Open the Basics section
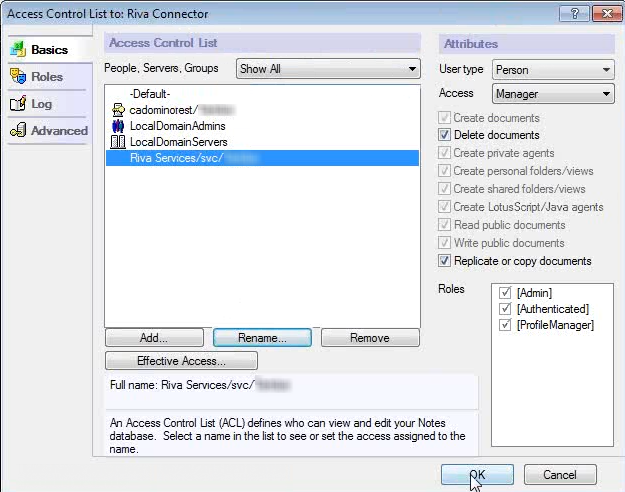This screenshot has width=625, height=492. pyautogui.click(x=49, y=49)
